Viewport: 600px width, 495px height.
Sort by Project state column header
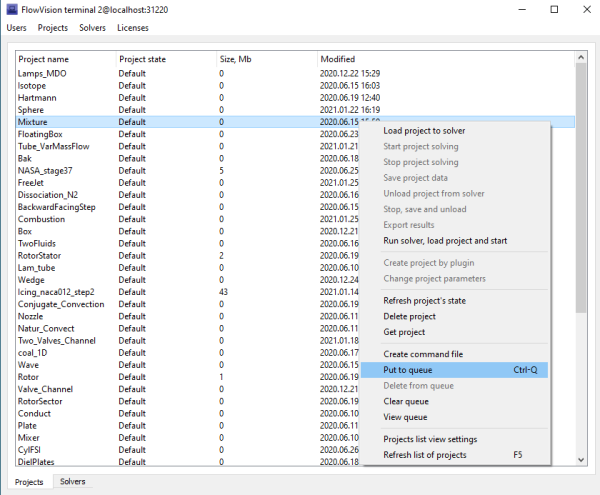point(166,59)
